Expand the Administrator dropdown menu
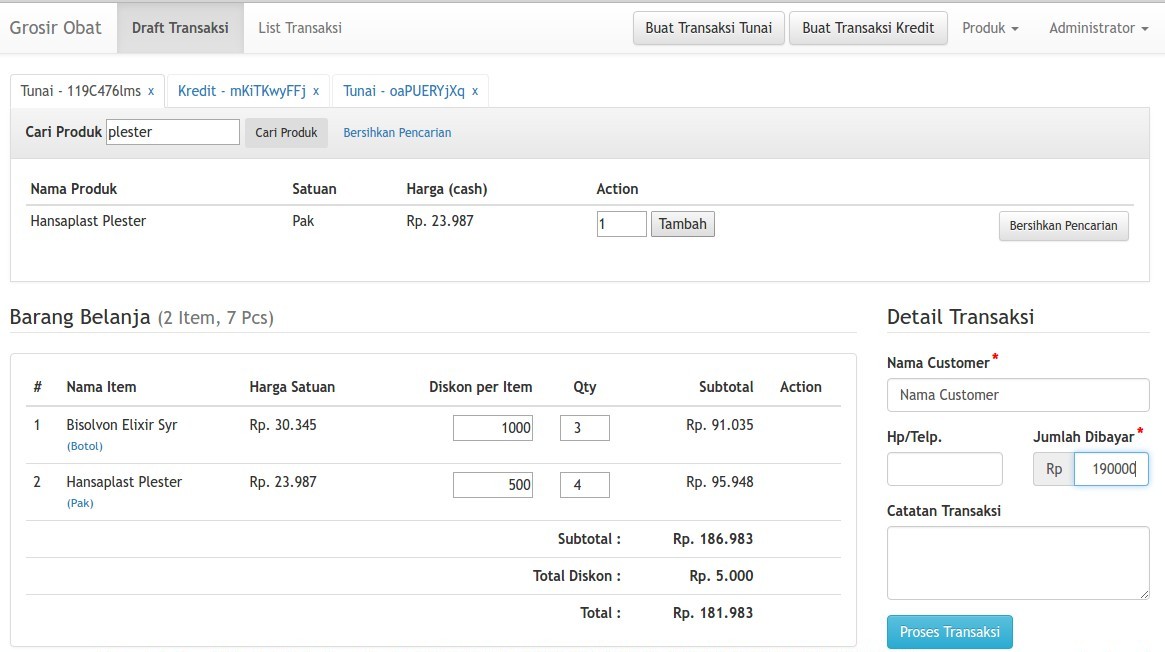The image size is (1165, 652). [1097, 28]
